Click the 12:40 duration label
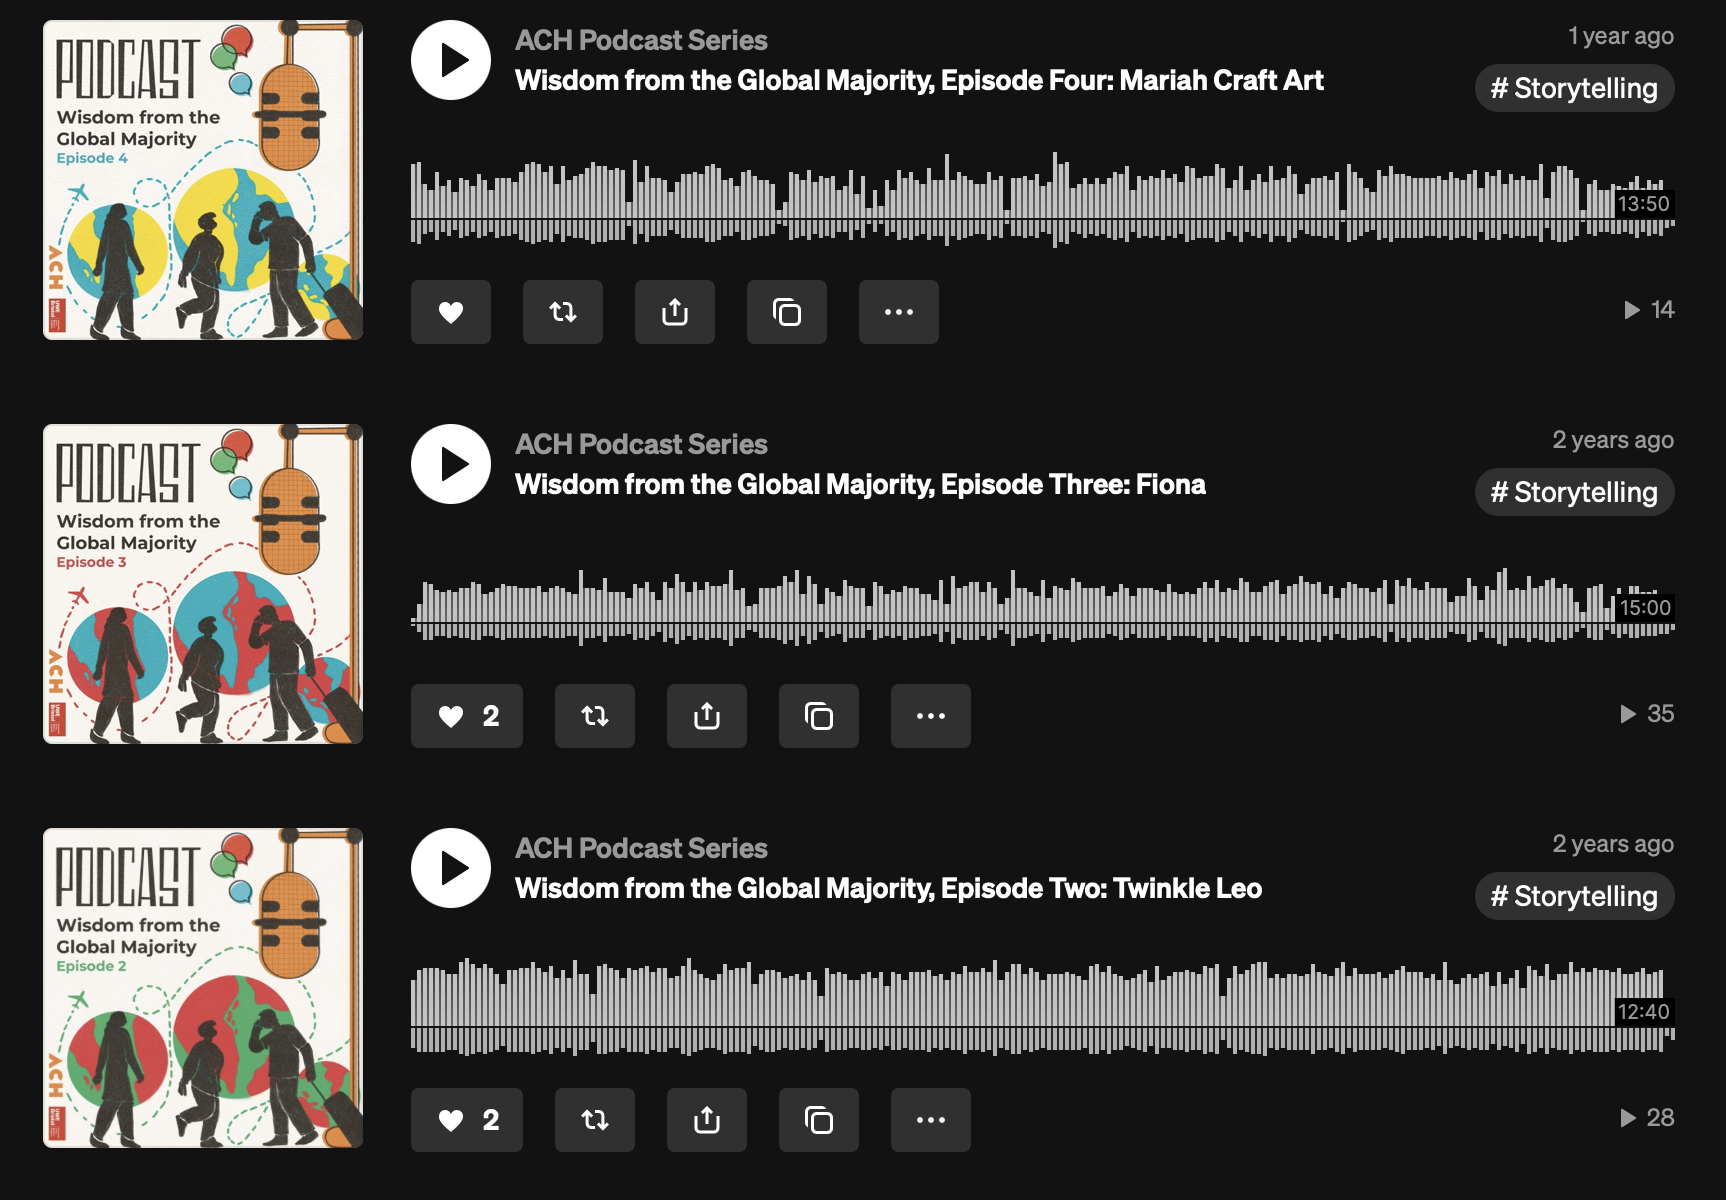 pyautogui.click(x=1643, y=1012)
